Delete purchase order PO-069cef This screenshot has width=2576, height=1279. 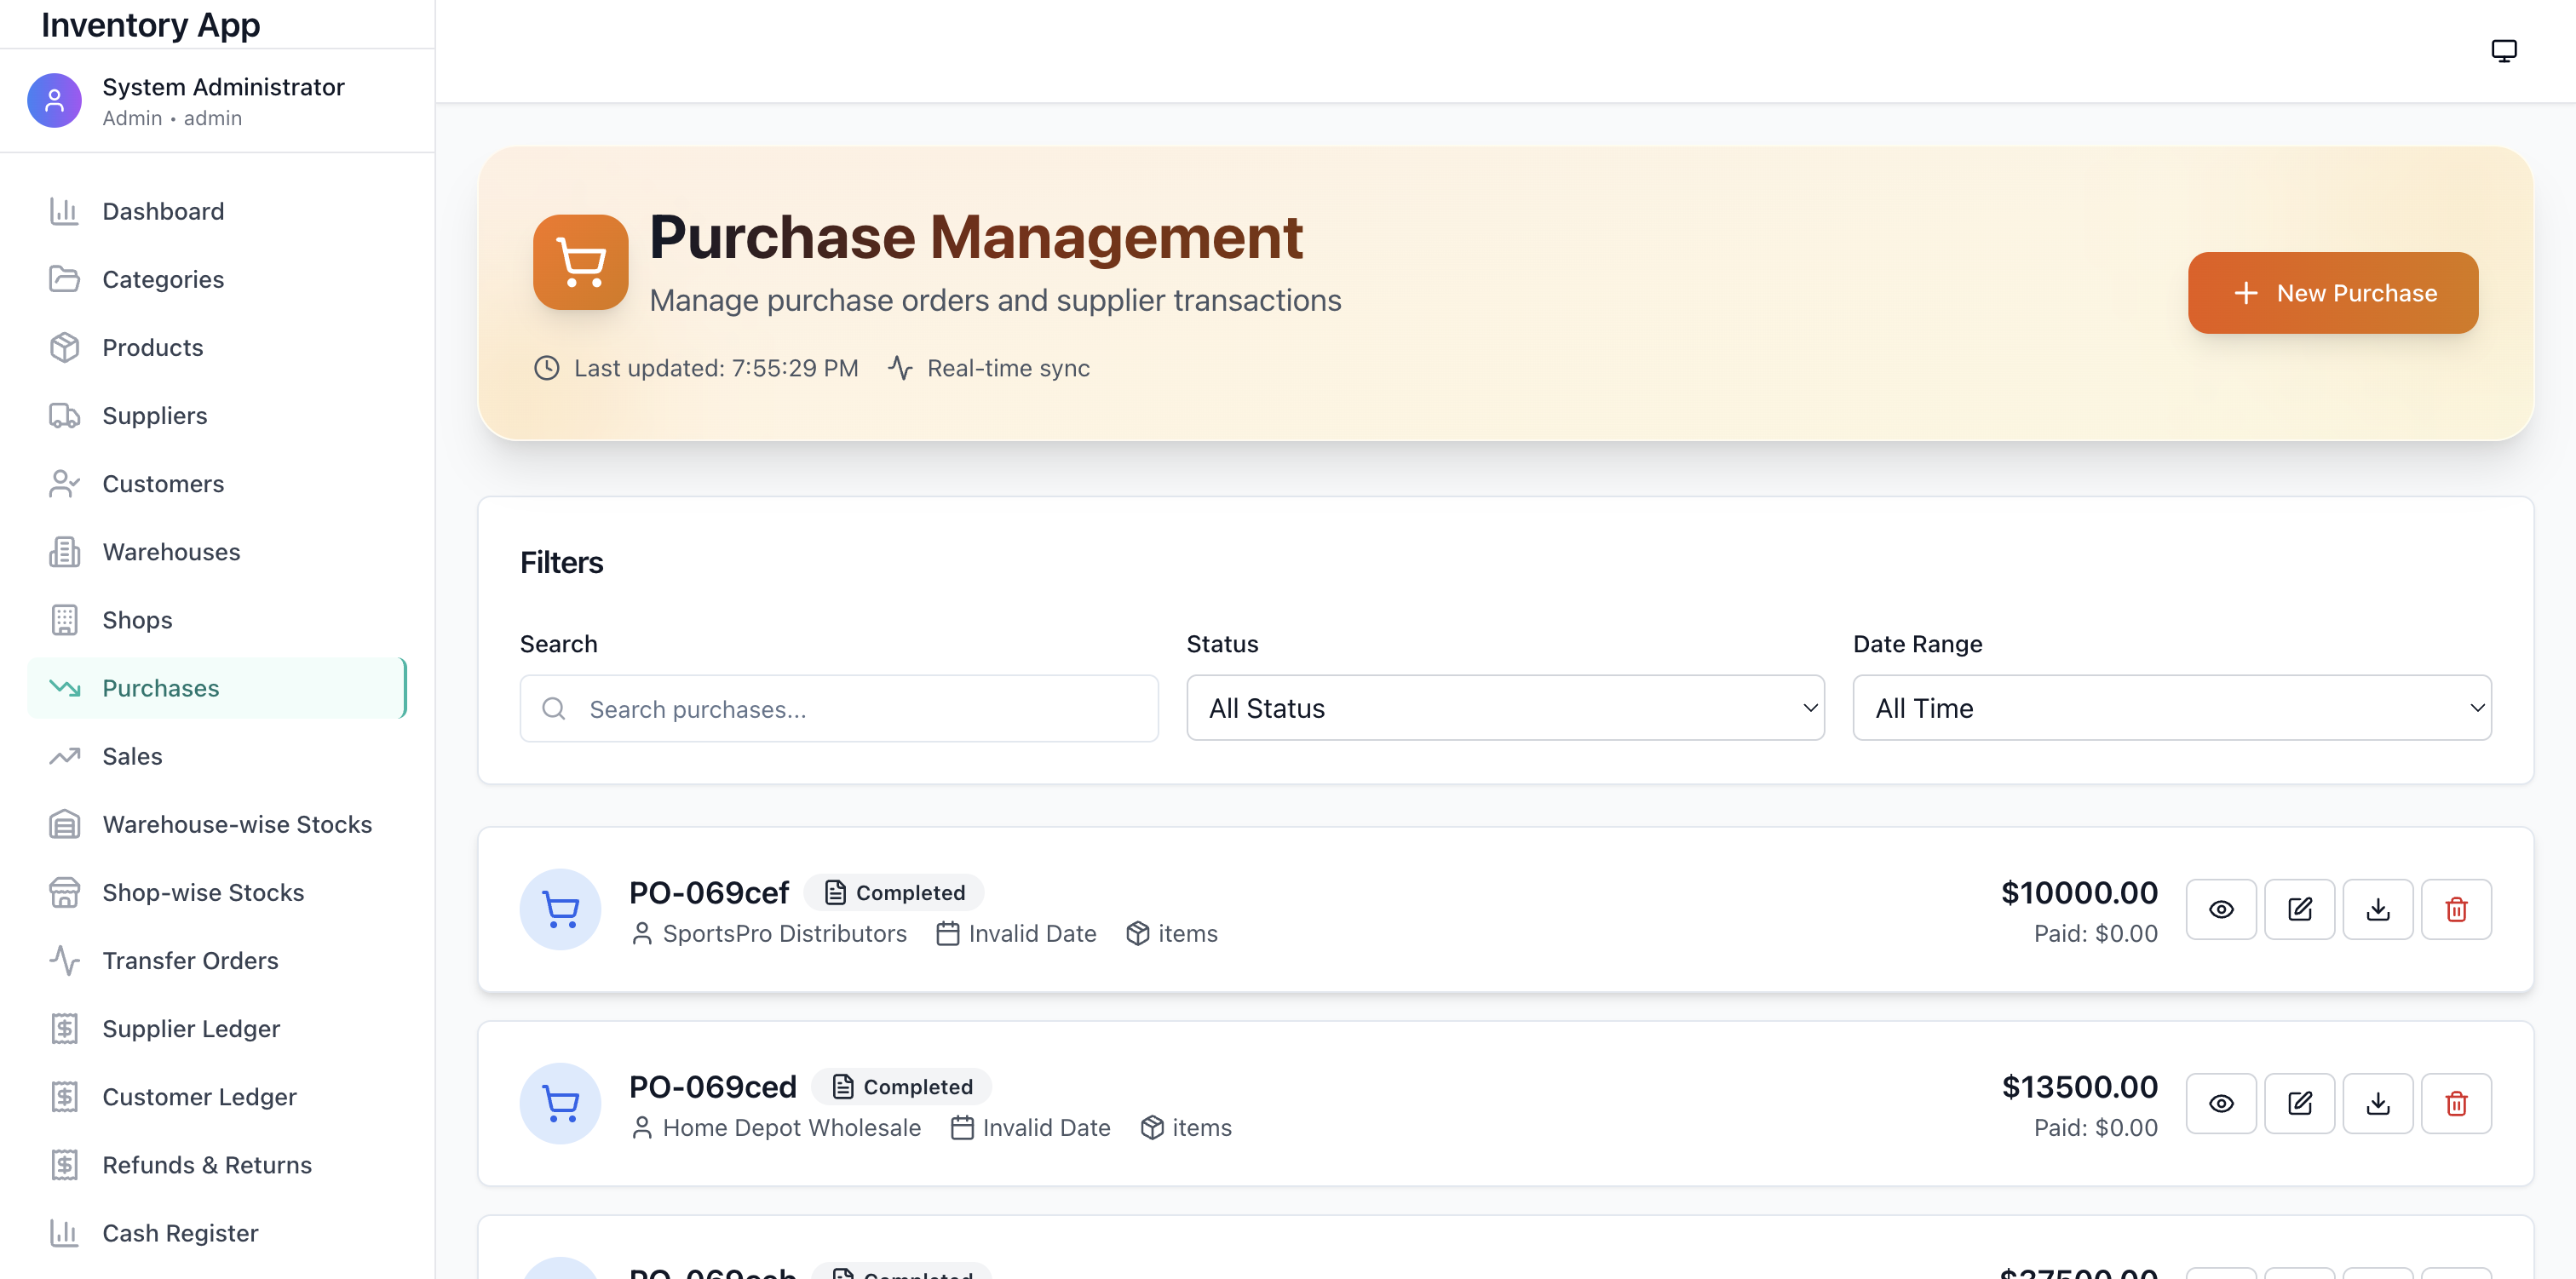(2456, 909)
